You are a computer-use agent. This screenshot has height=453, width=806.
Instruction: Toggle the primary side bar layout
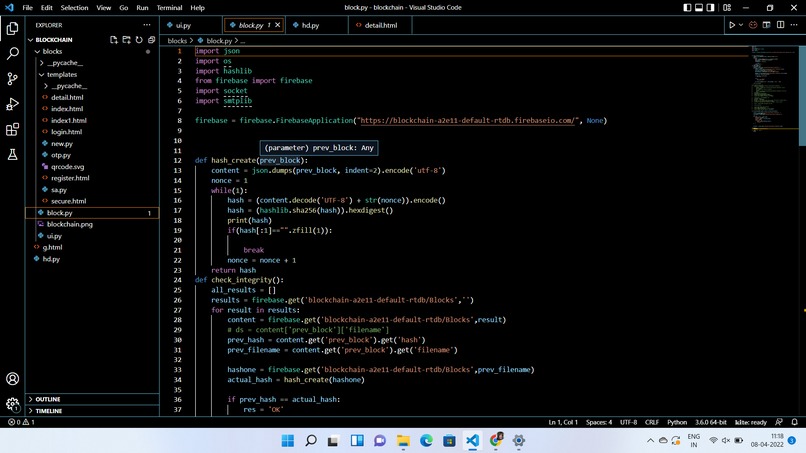687,8
